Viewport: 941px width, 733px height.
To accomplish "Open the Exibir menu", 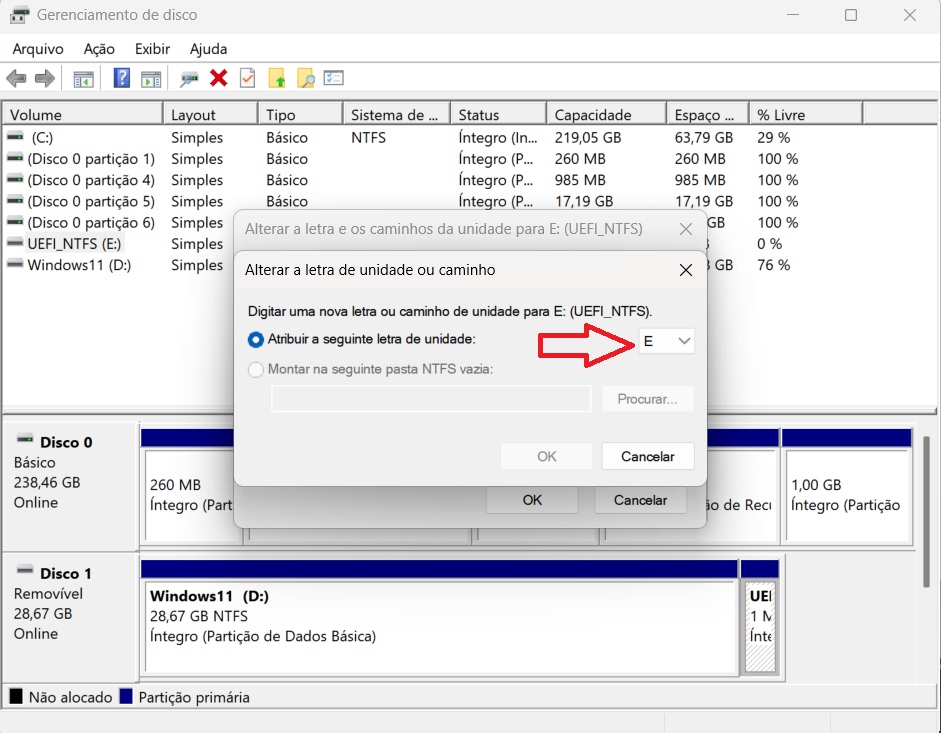I will [152, 48].
